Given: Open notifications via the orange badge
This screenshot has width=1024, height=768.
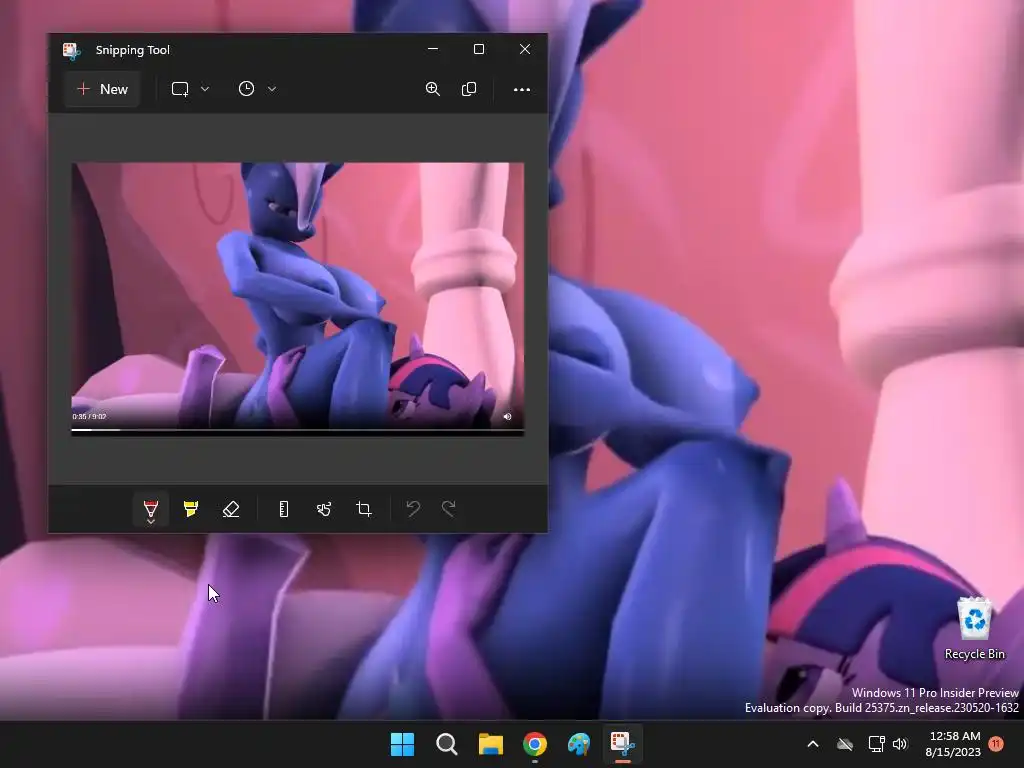Looking at the screenshot, I should click(997, 744).
